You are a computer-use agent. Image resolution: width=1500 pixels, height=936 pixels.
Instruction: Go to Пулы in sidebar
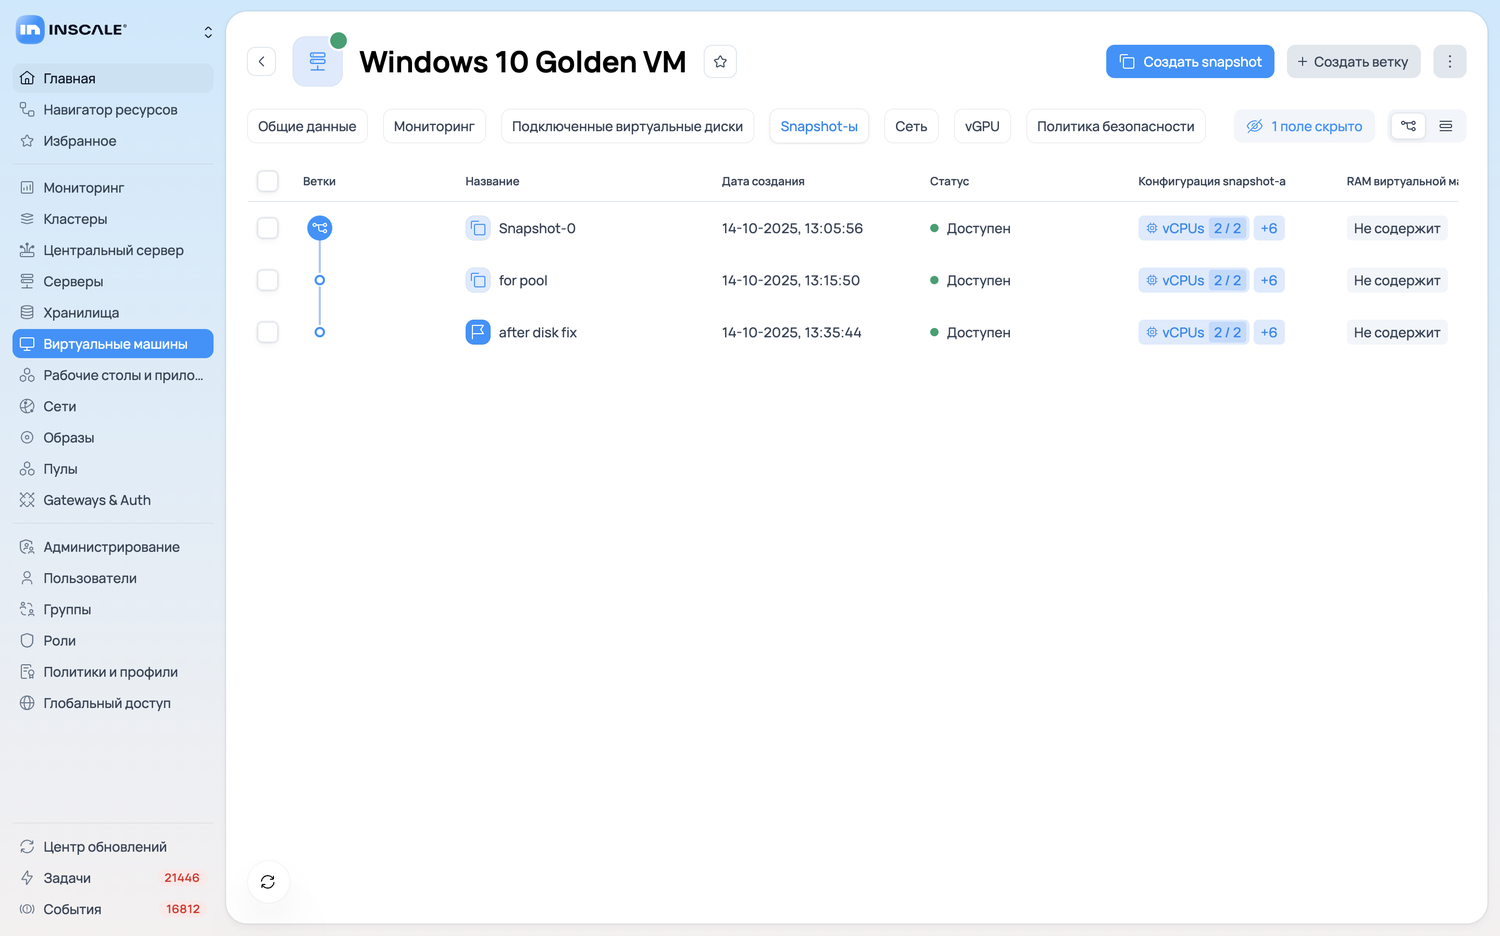pos(113,469)
